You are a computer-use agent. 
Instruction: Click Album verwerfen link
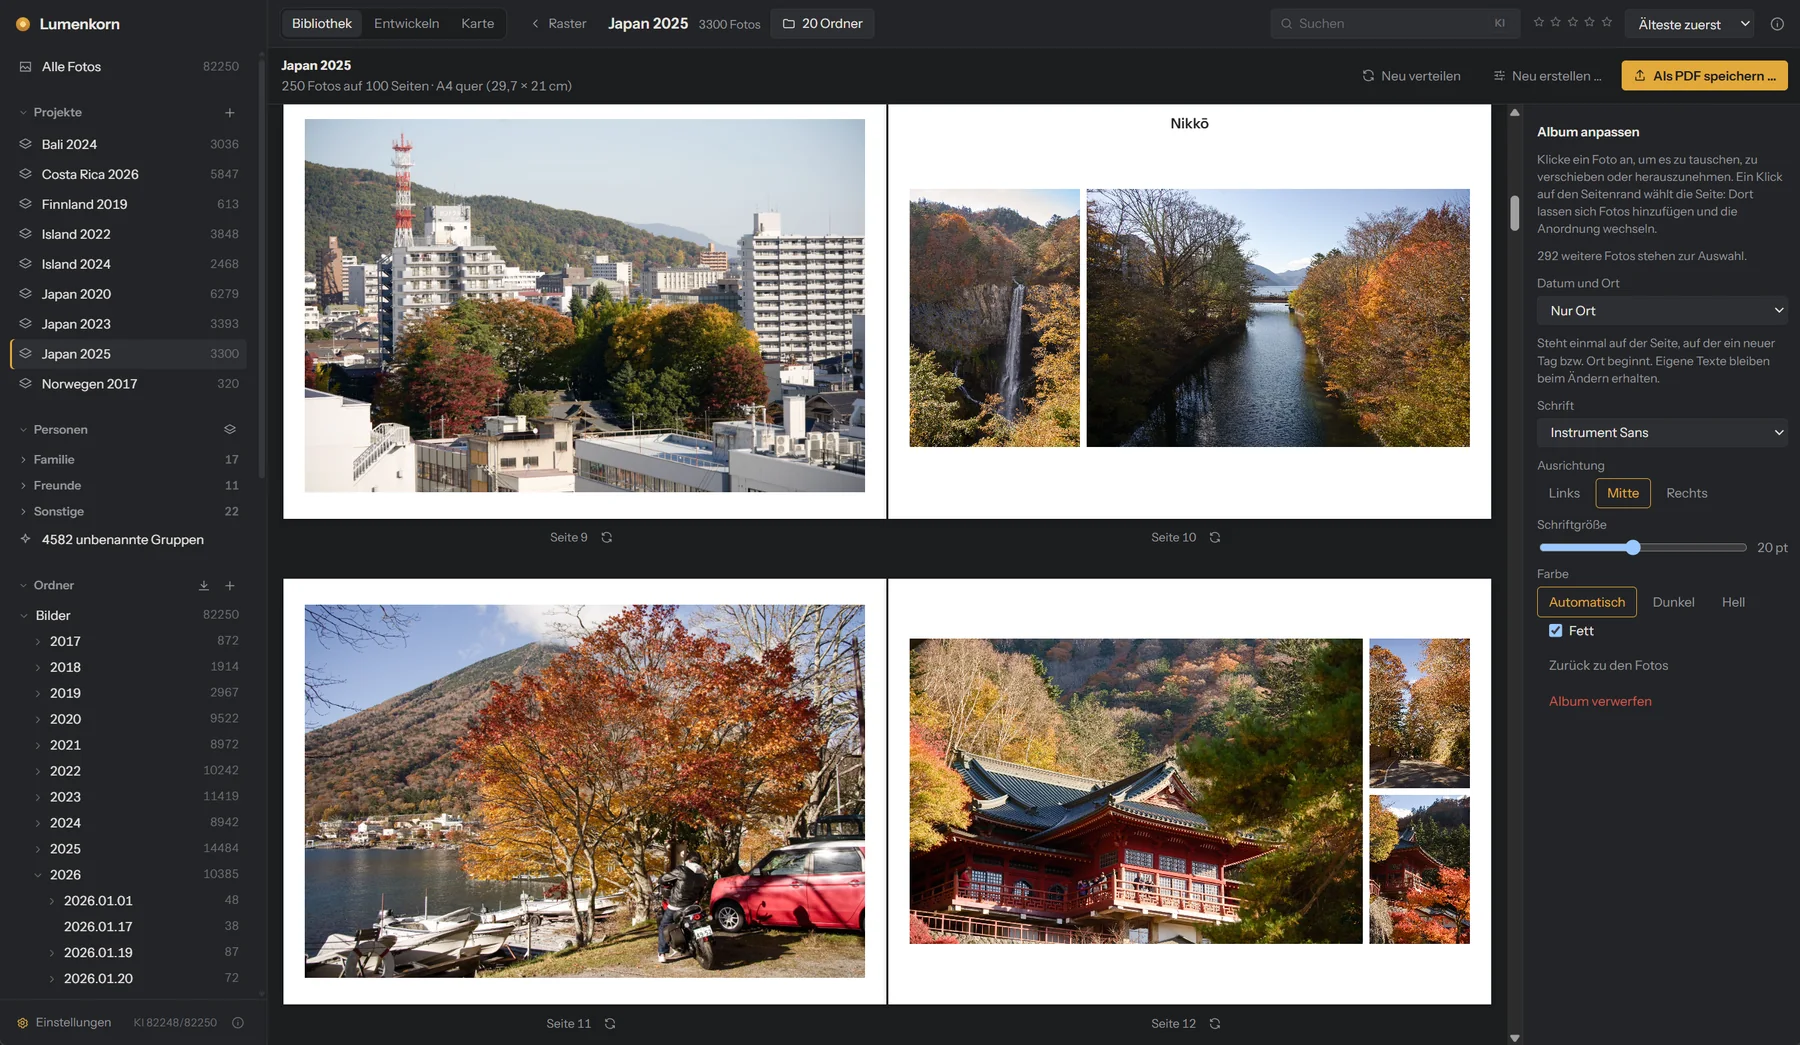click(1600, 702)
